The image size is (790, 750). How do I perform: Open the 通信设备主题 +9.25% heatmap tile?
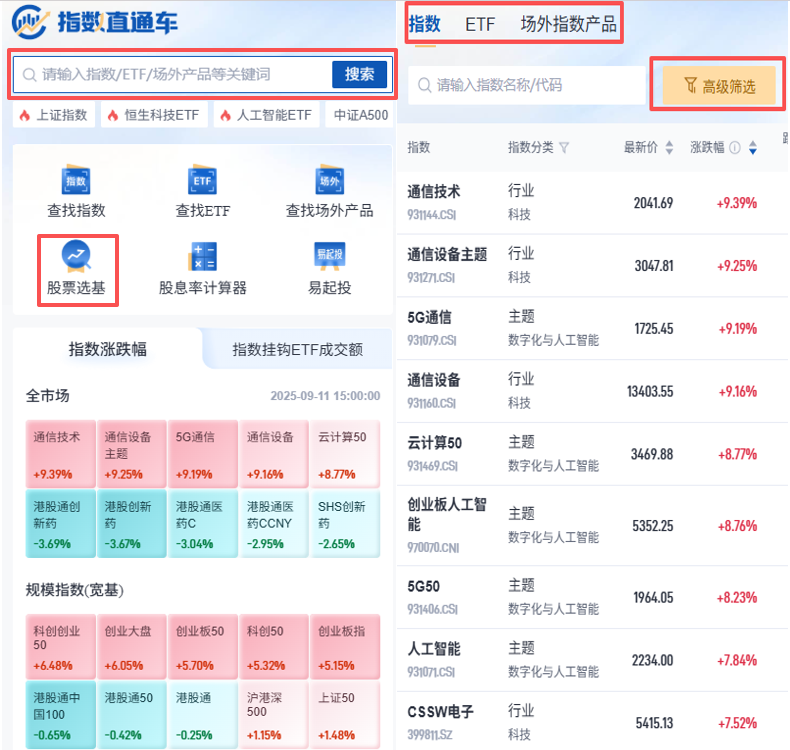[131, 454]
